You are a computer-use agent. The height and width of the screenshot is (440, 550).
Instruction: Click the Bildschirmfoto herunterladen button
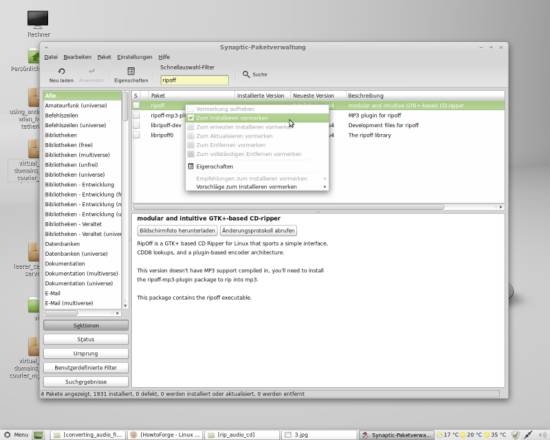(x=177, y=231)
